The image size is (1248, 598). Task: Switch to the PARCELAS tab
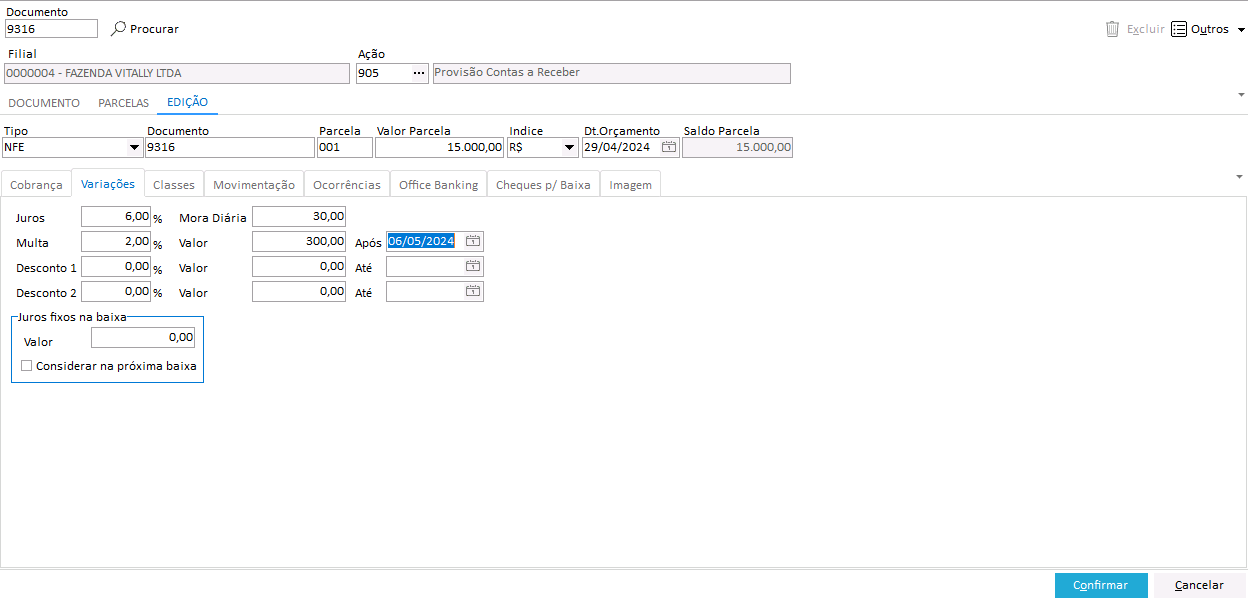click(x=123, y=103)
